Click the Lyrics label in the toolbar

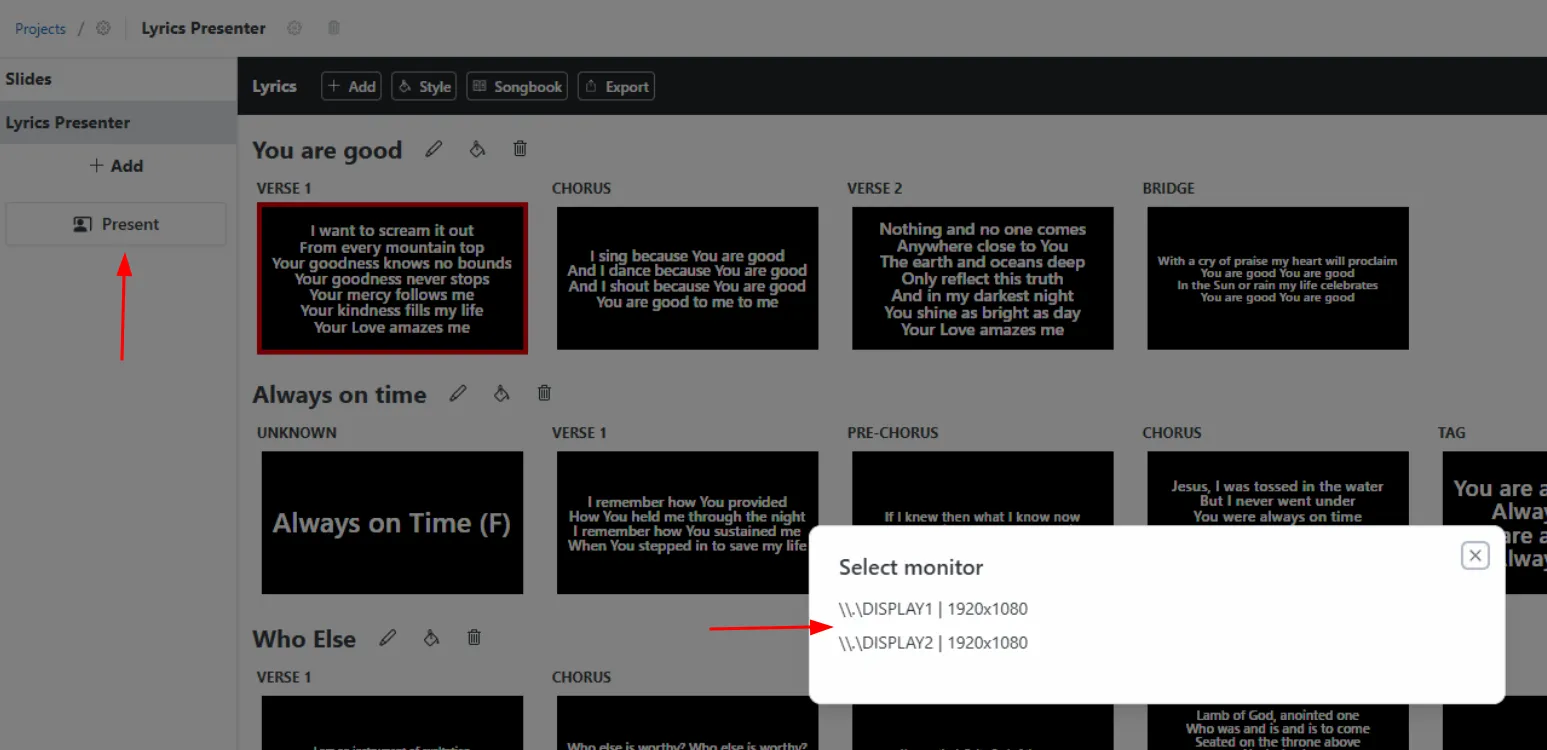(274, 87)
